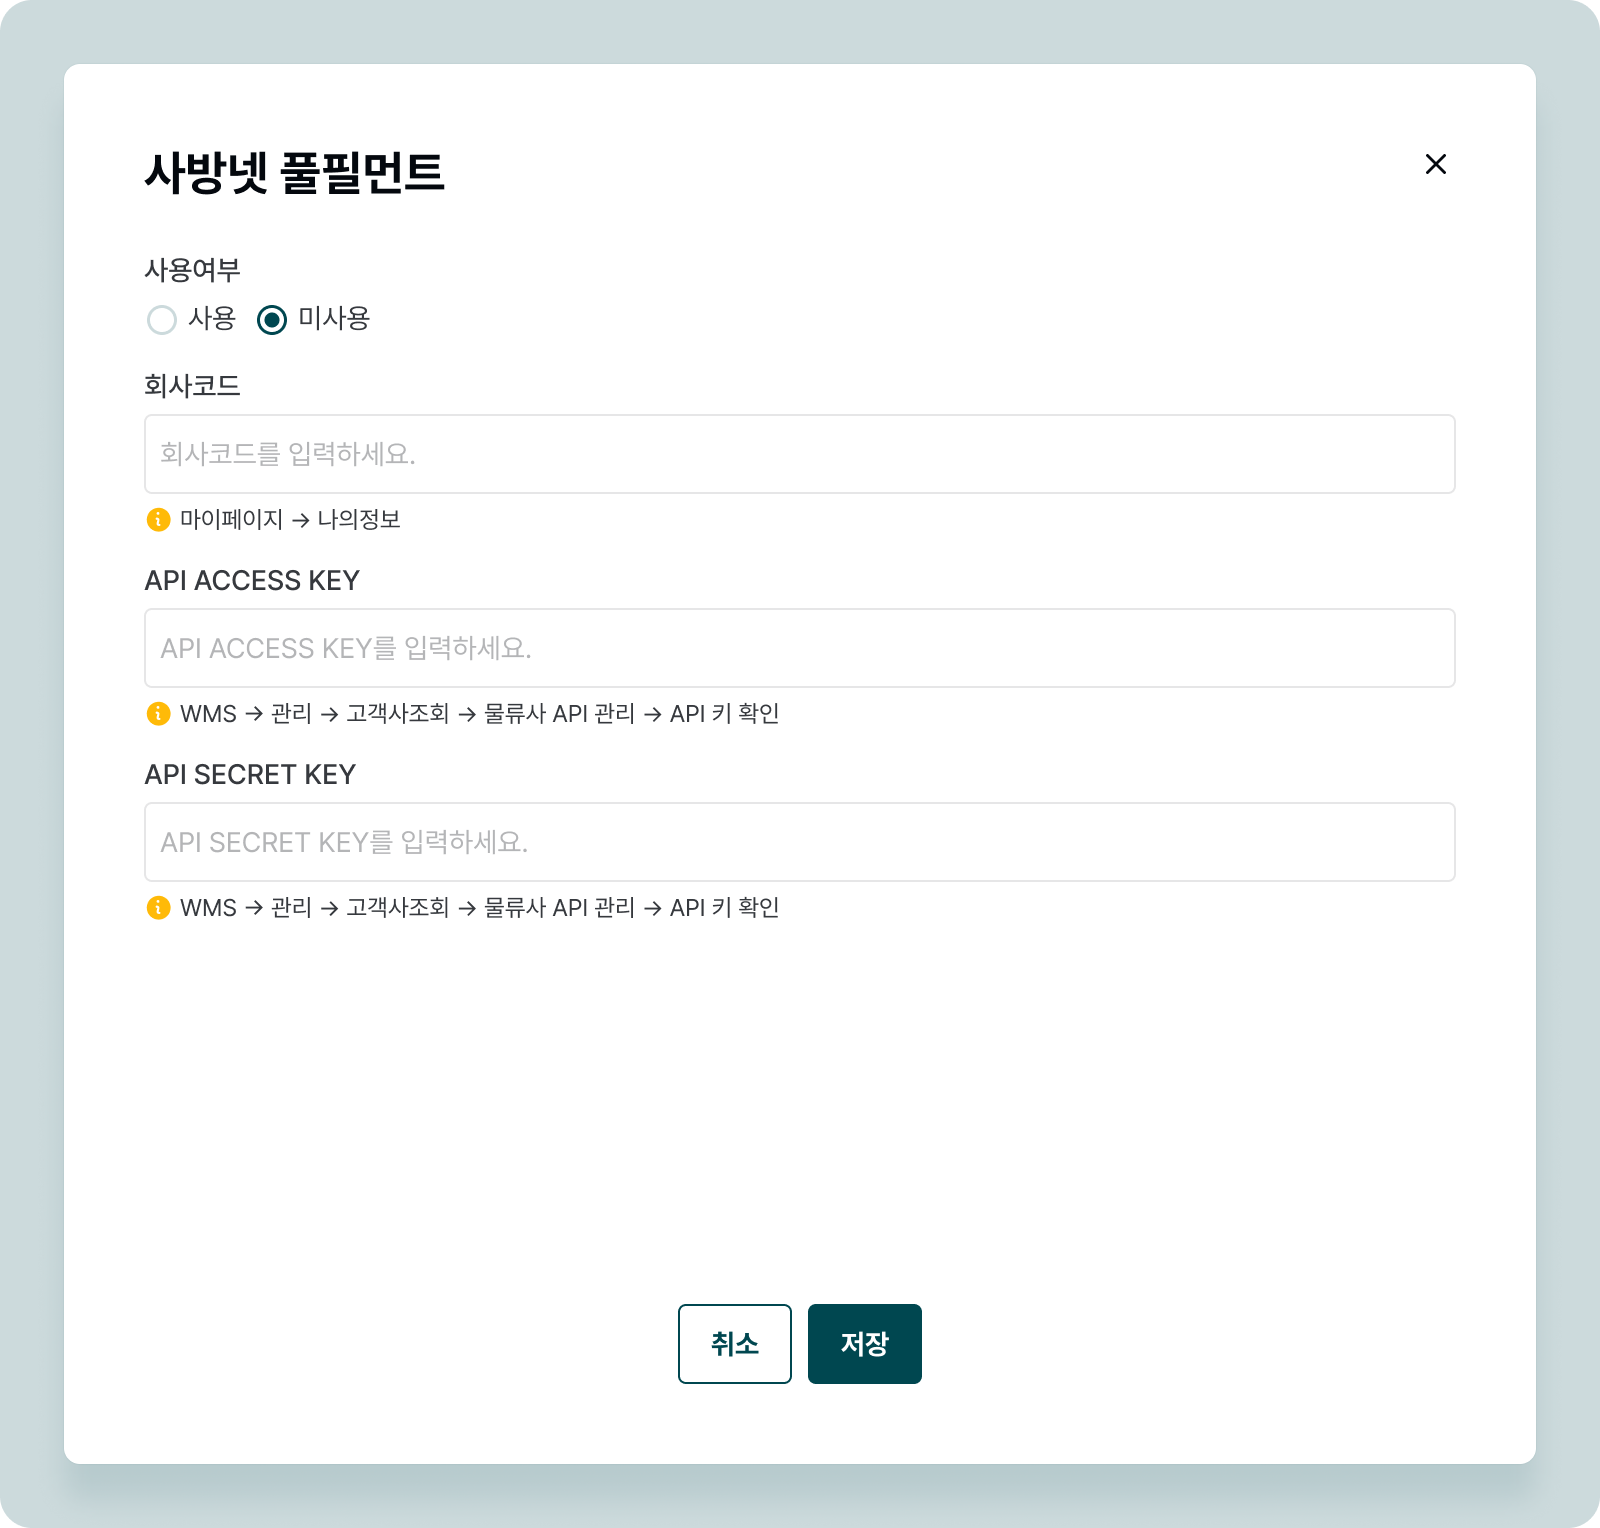
Task: Click the API ACCESS KEY label
Action: (252, 581)
